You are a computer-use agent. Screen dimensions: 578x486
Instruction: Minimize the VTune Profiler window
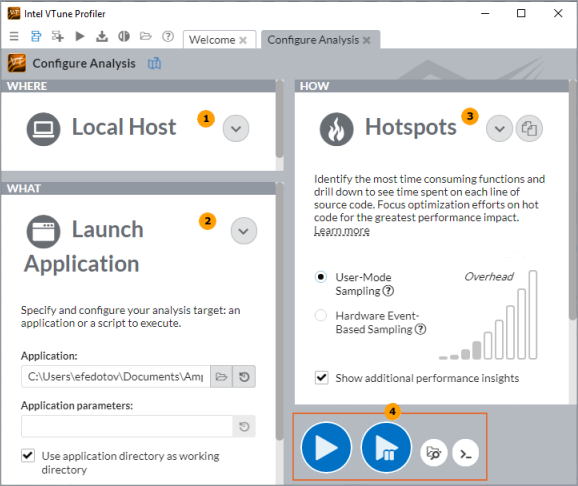[485, 13]
